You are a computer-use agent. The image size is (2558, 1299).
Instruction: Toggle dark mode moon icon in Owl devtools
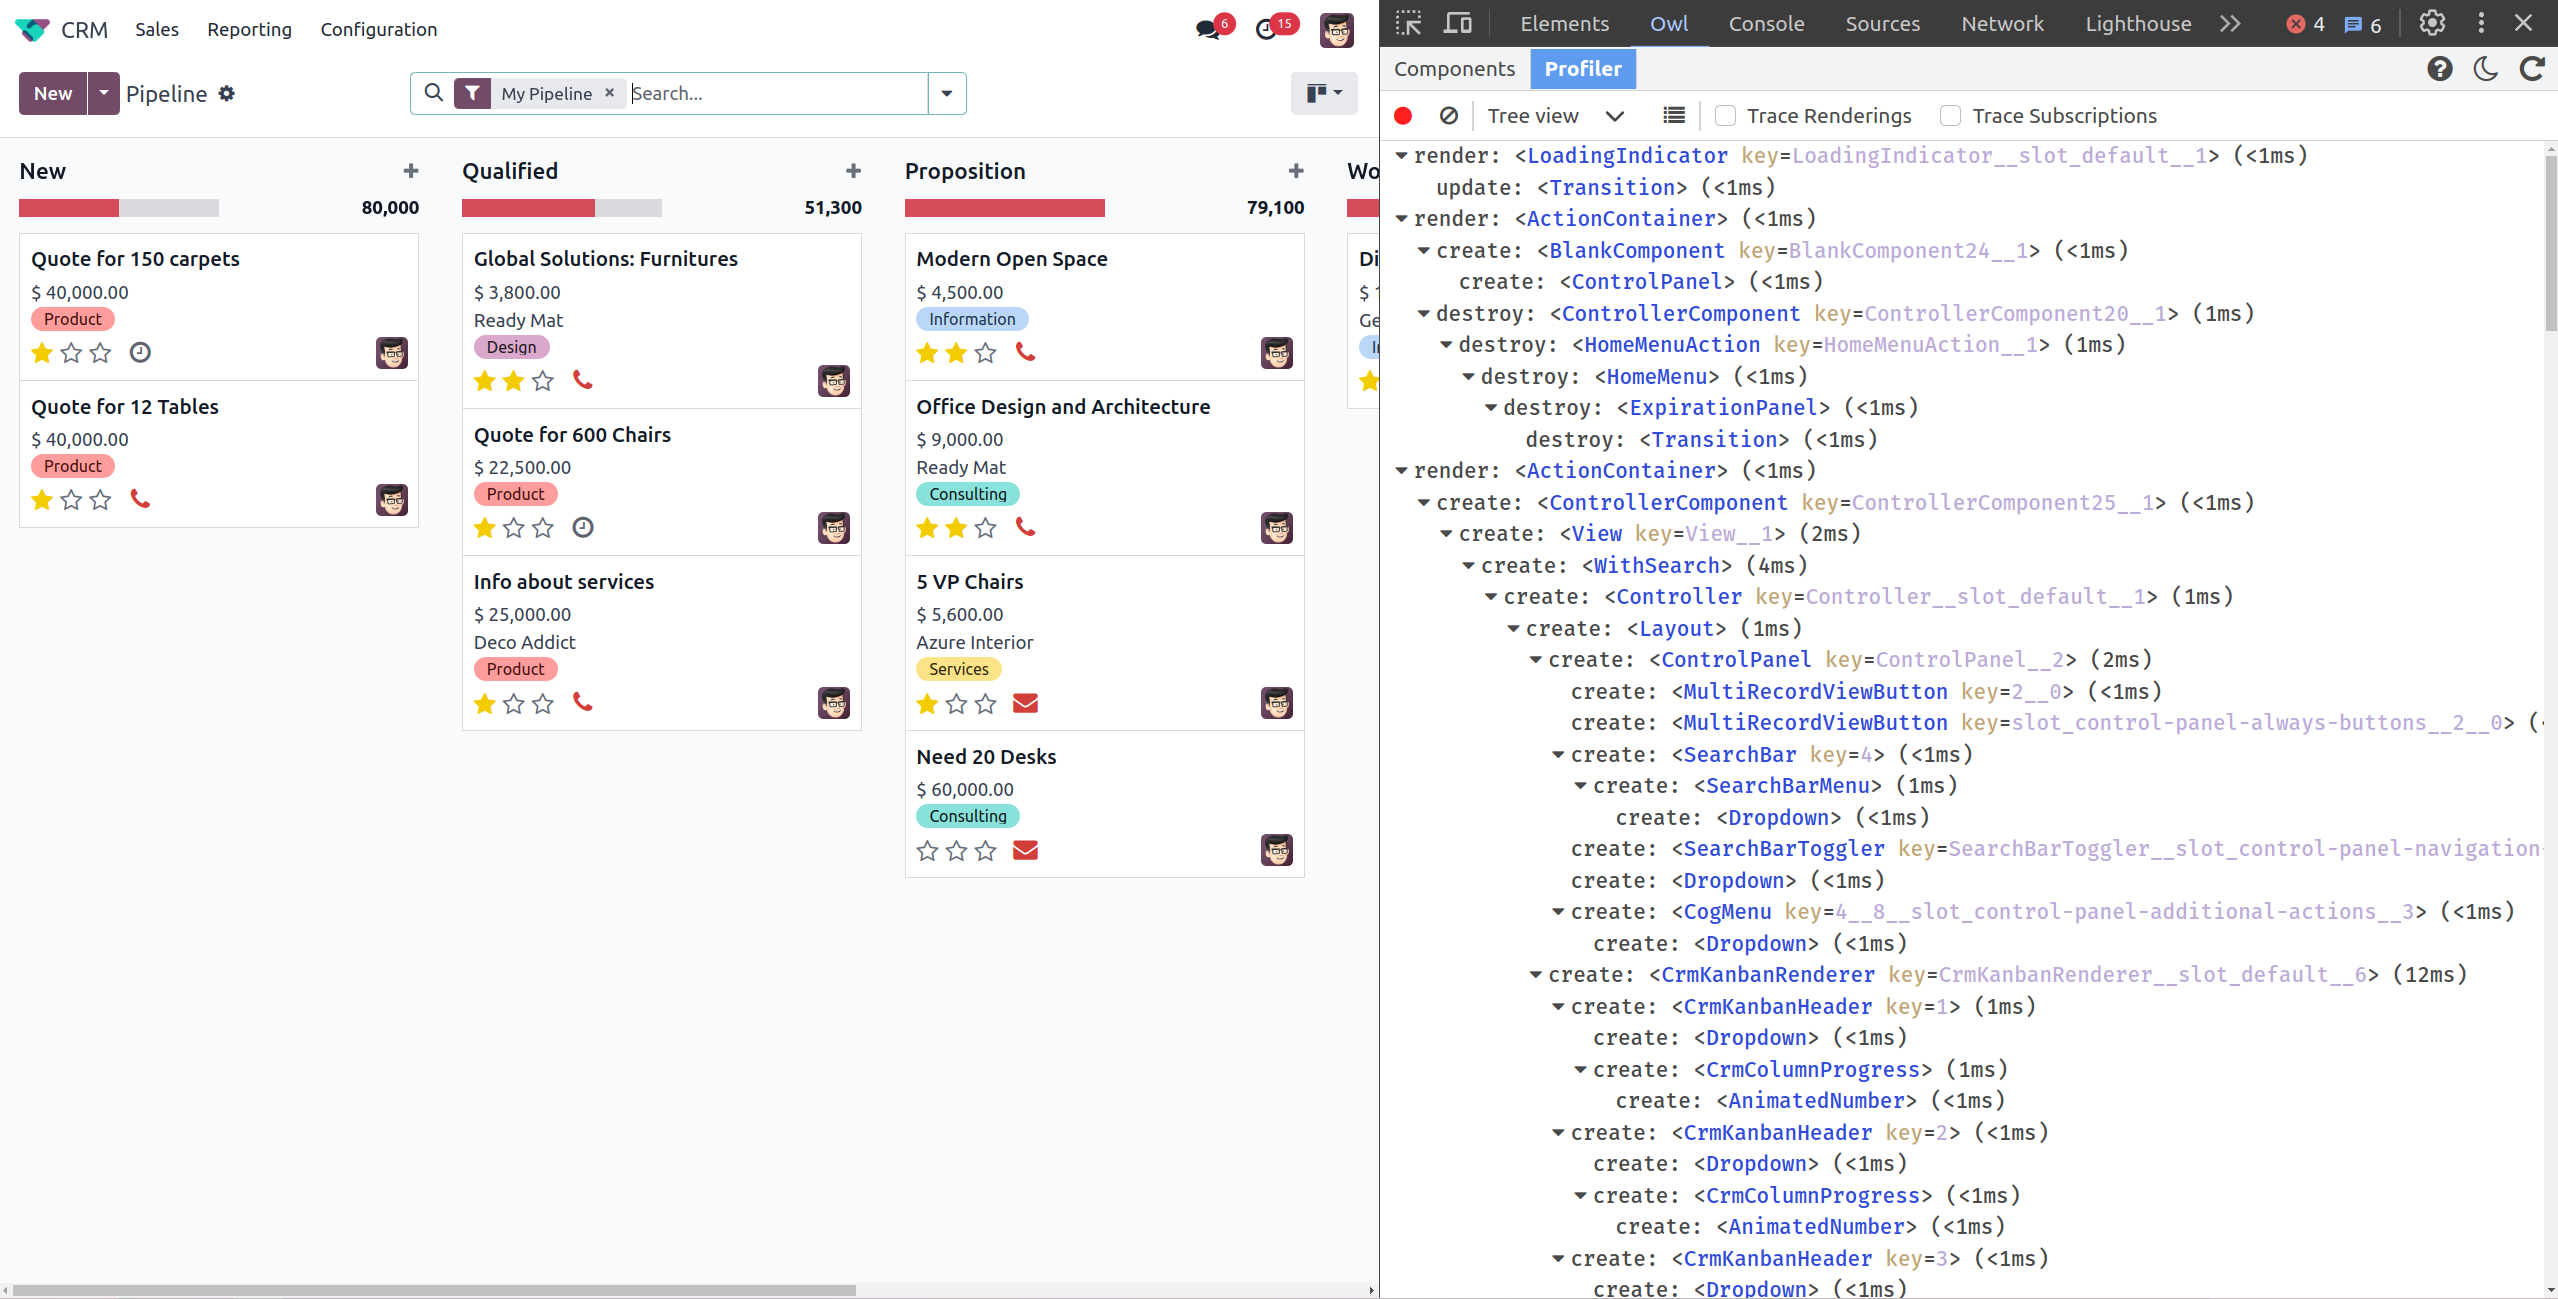point(2486,69)
